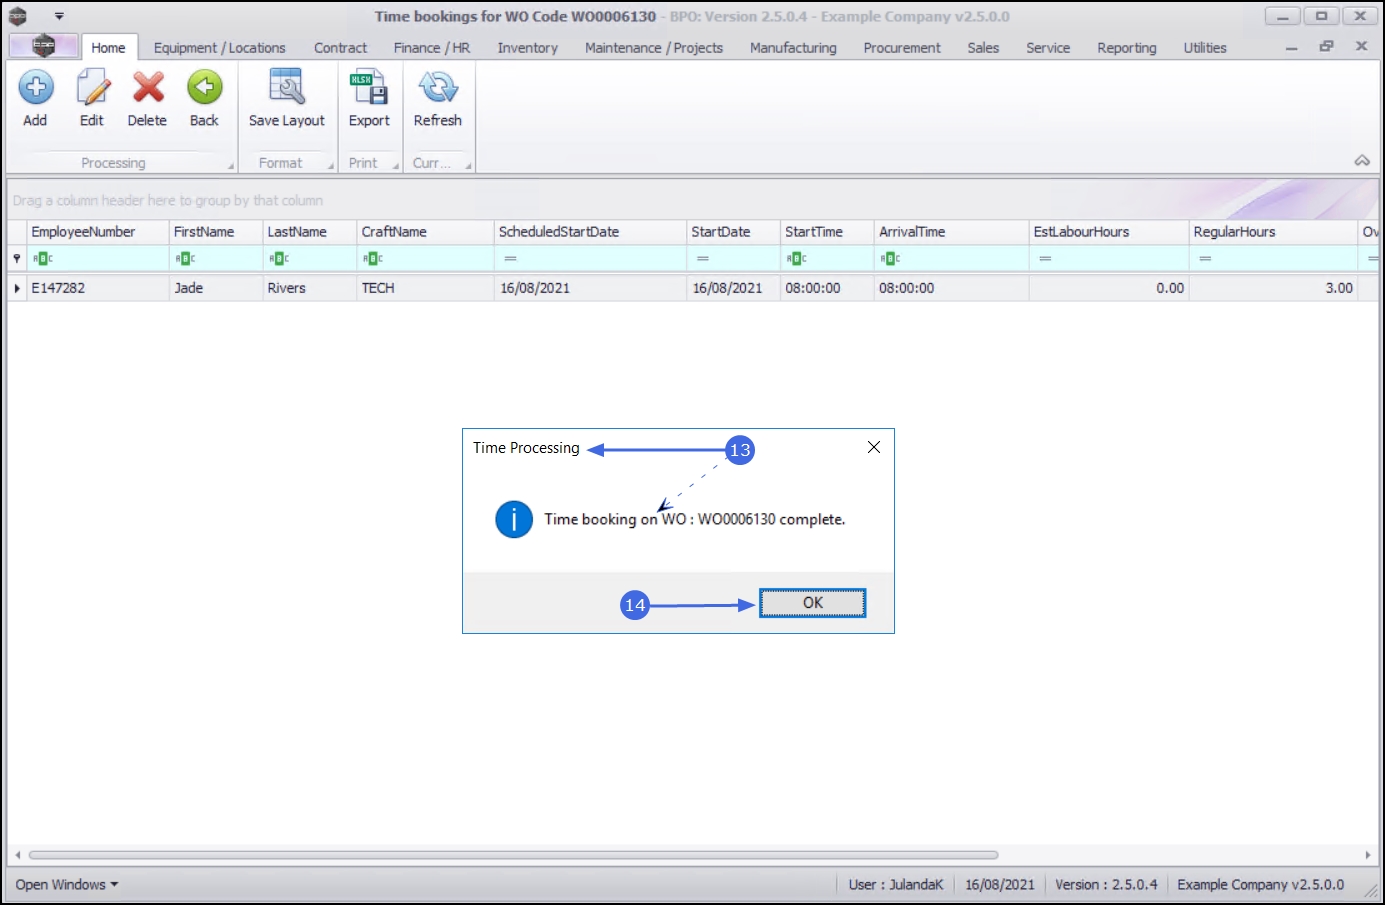Click the filter row pin icon

pyautogui.click(x=17, y=258)
